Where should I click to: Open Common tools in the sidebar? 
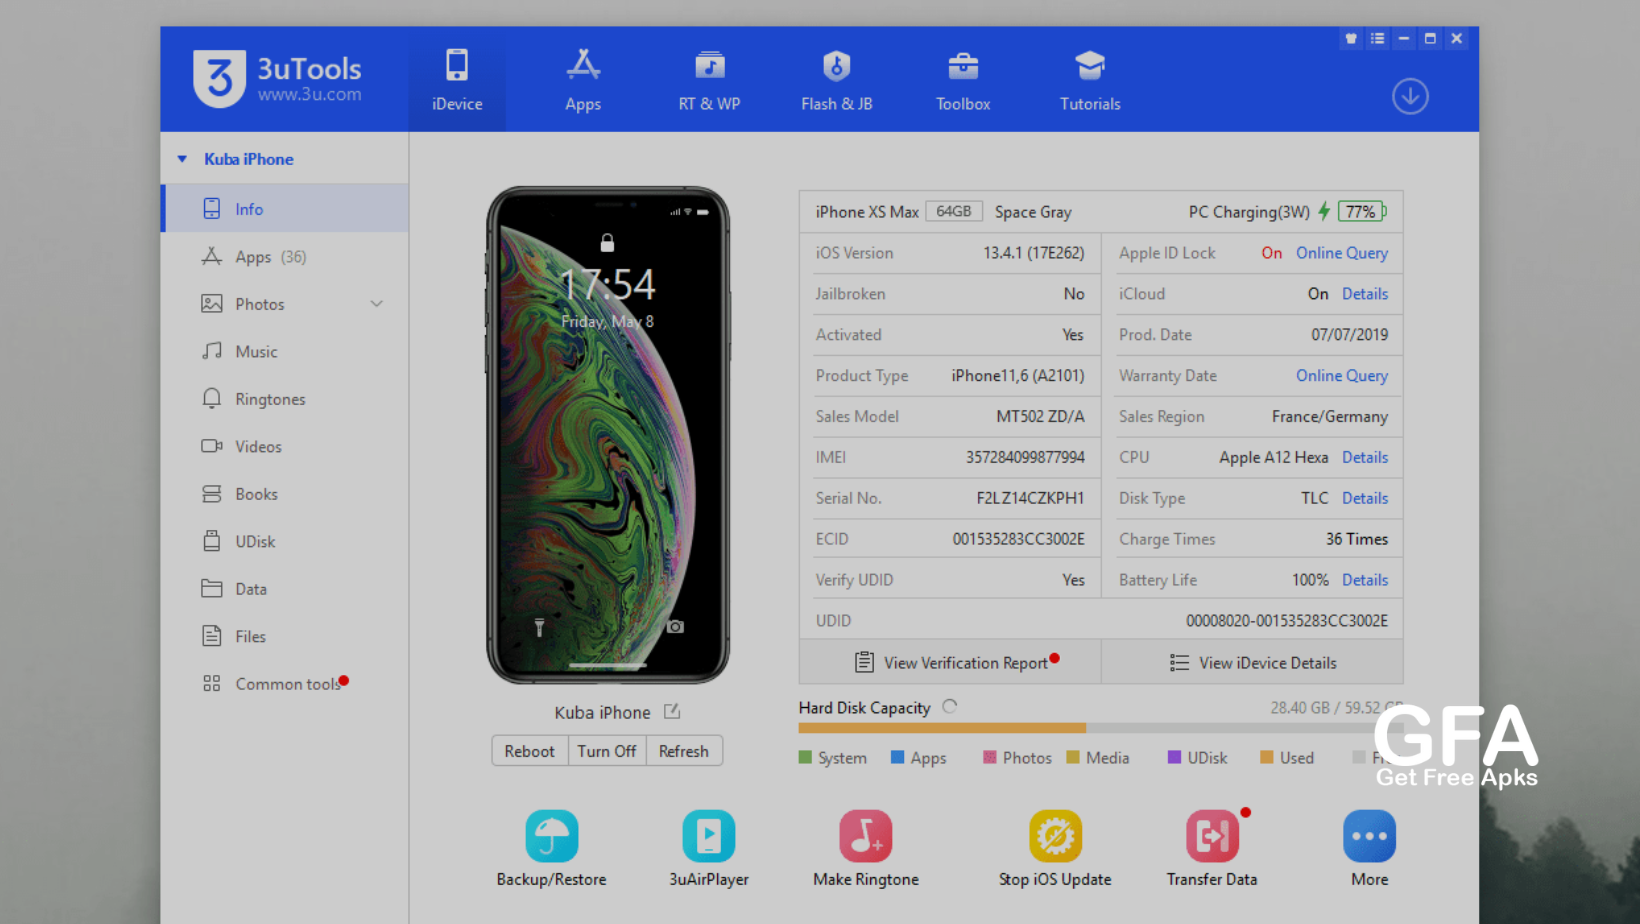point(285,684)
